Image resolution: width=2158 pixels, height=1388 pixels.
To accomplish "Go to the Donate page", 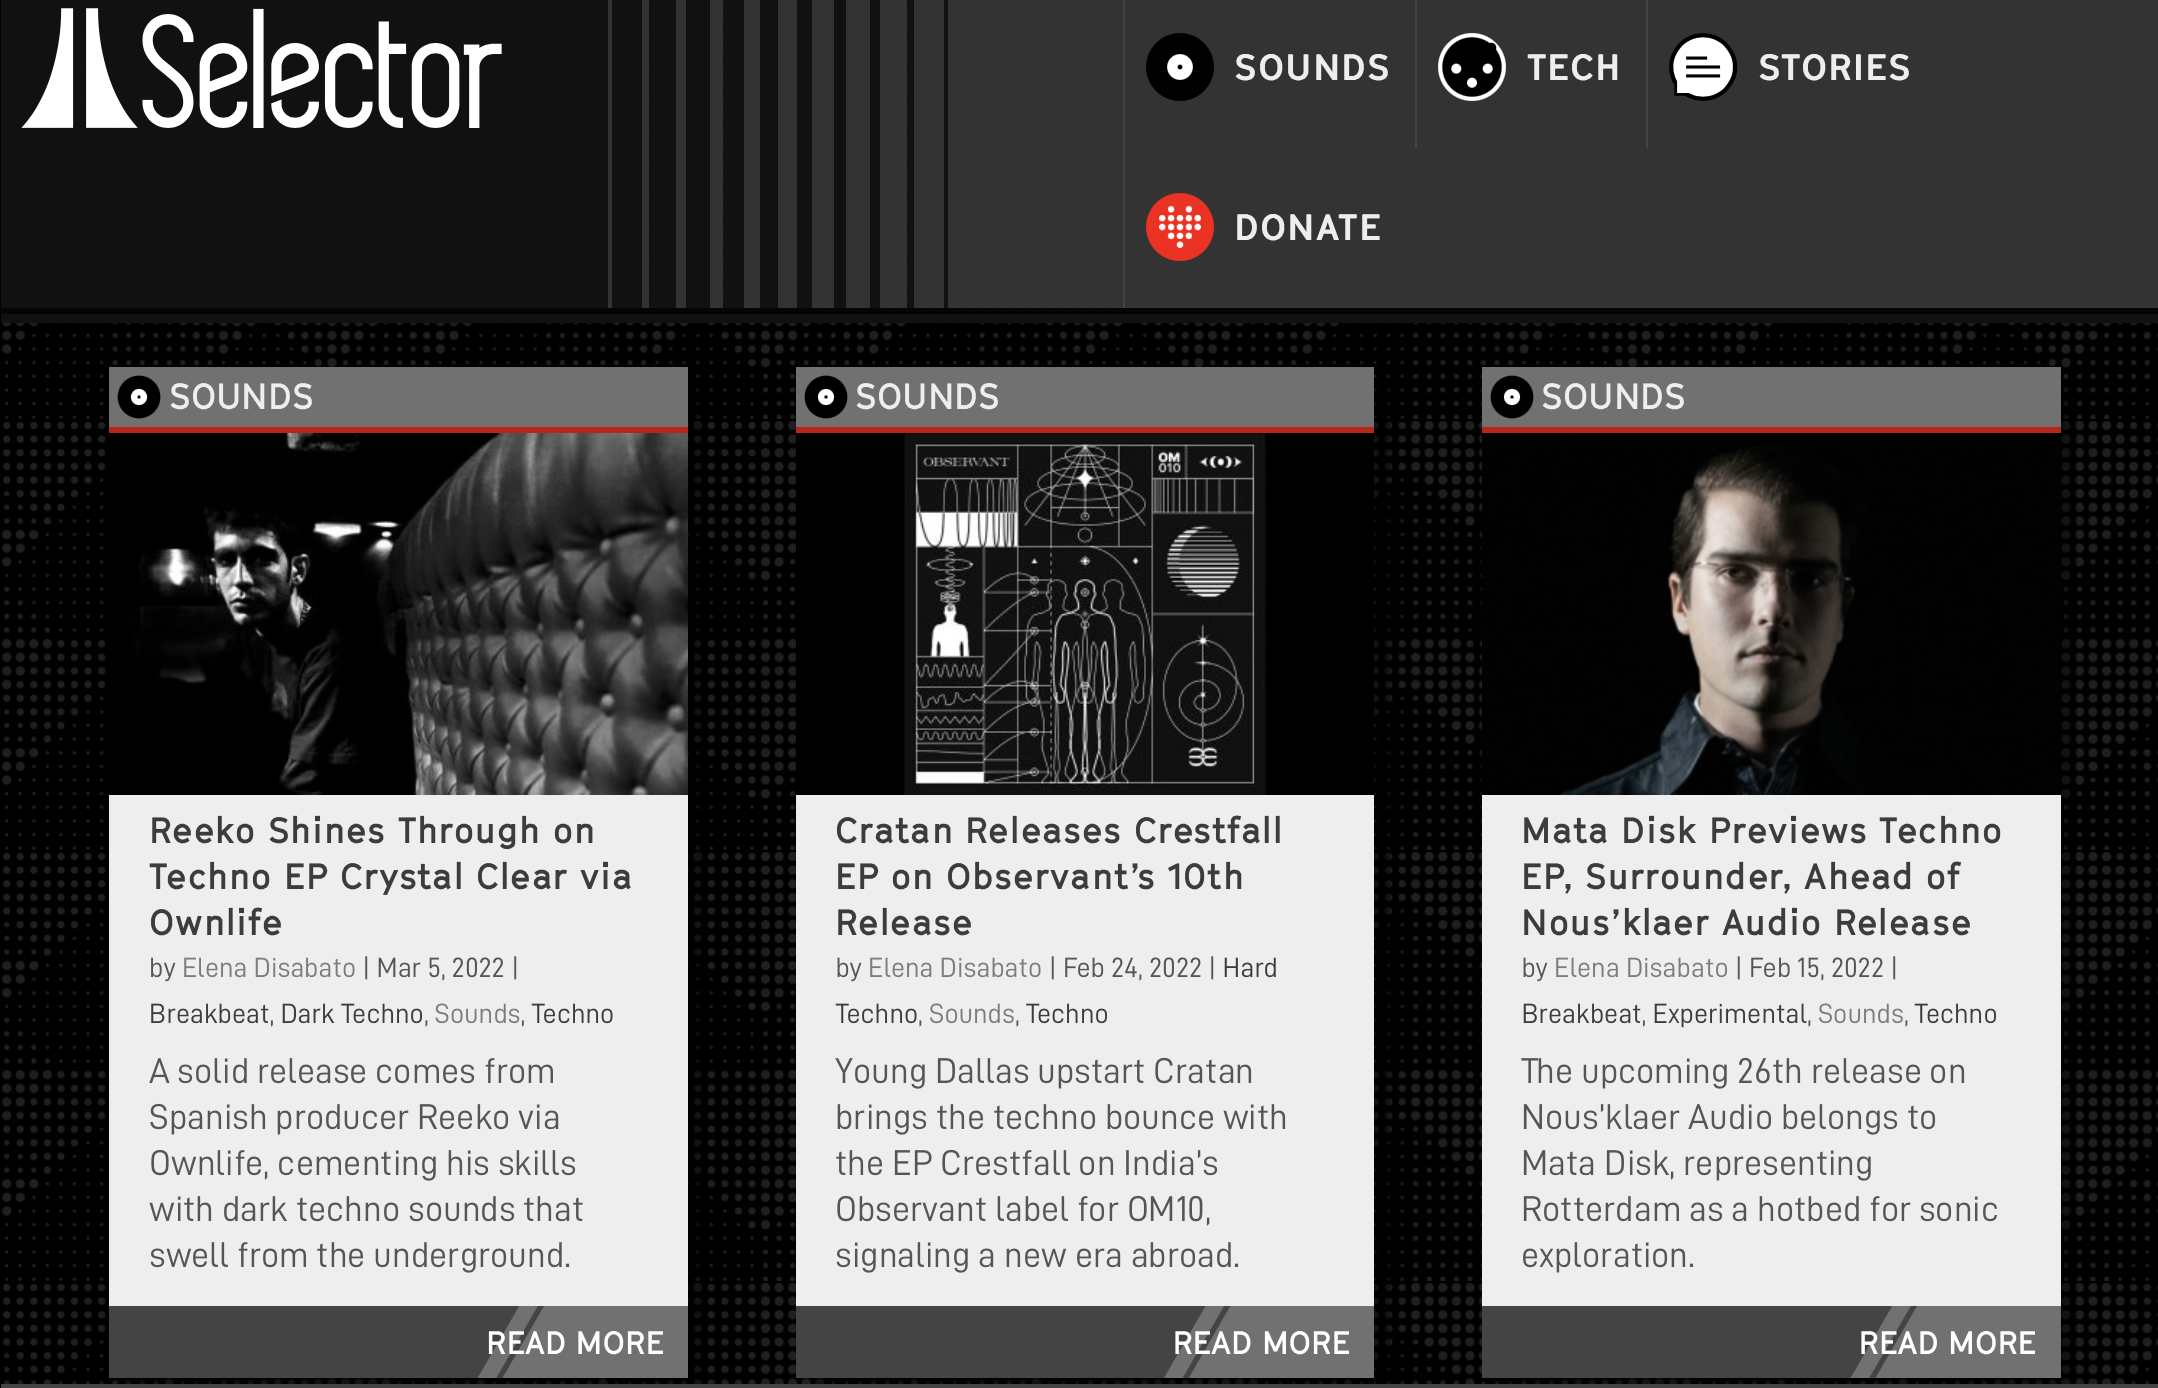I will point(1307,228).
